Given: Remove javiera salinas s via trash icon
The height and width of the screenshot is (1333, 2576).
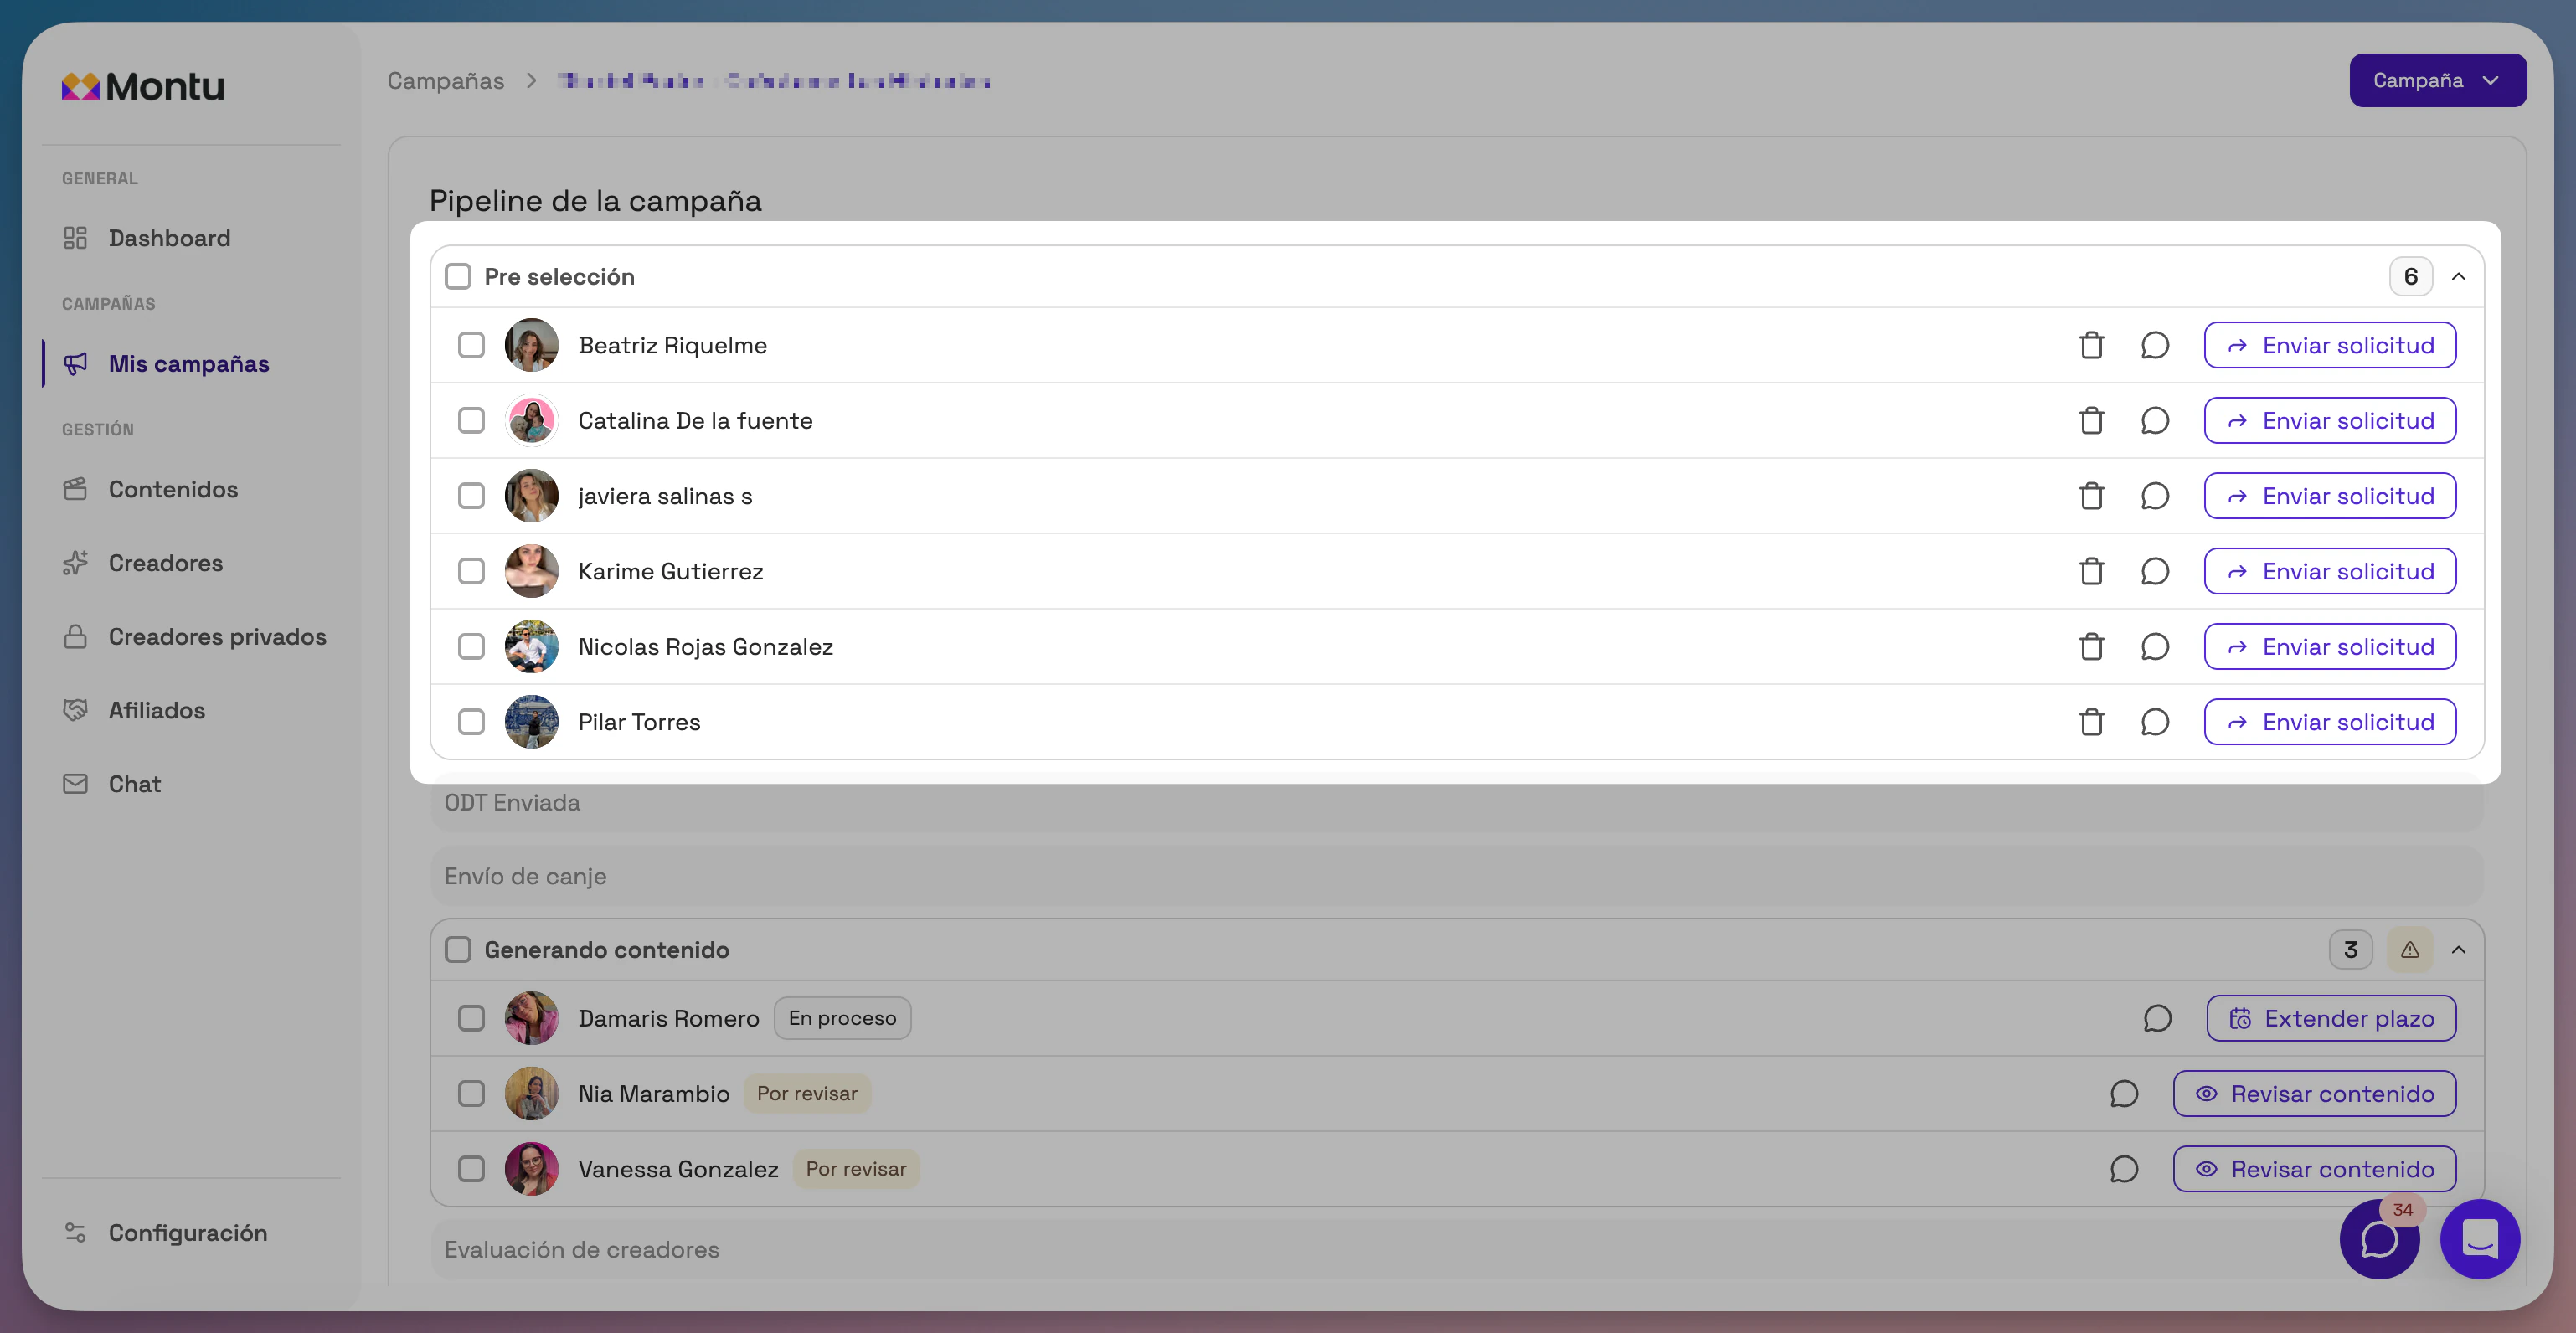Looking at the screenshot, I should click(x=2091, y=496).
